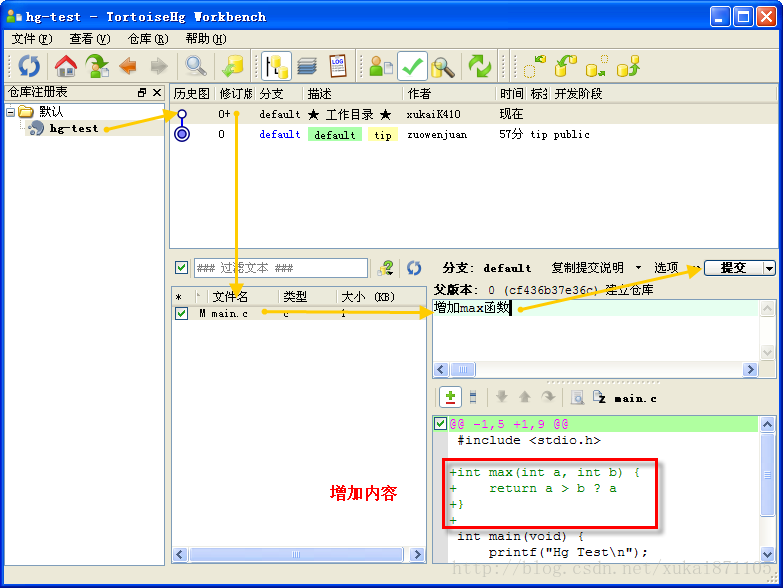
Task: Select revision 0 by zuowenjuan
Action: click(x=473, y=134)
